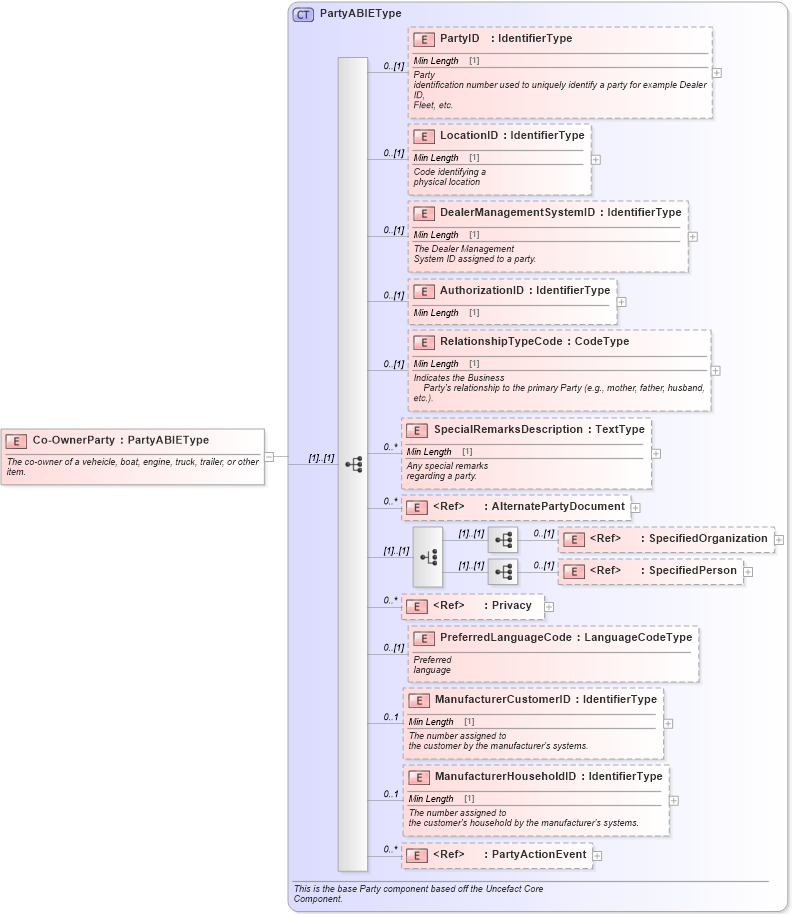
Task: Click SpecialRemarksDescription : TextType label
Action: coord(539,430)
